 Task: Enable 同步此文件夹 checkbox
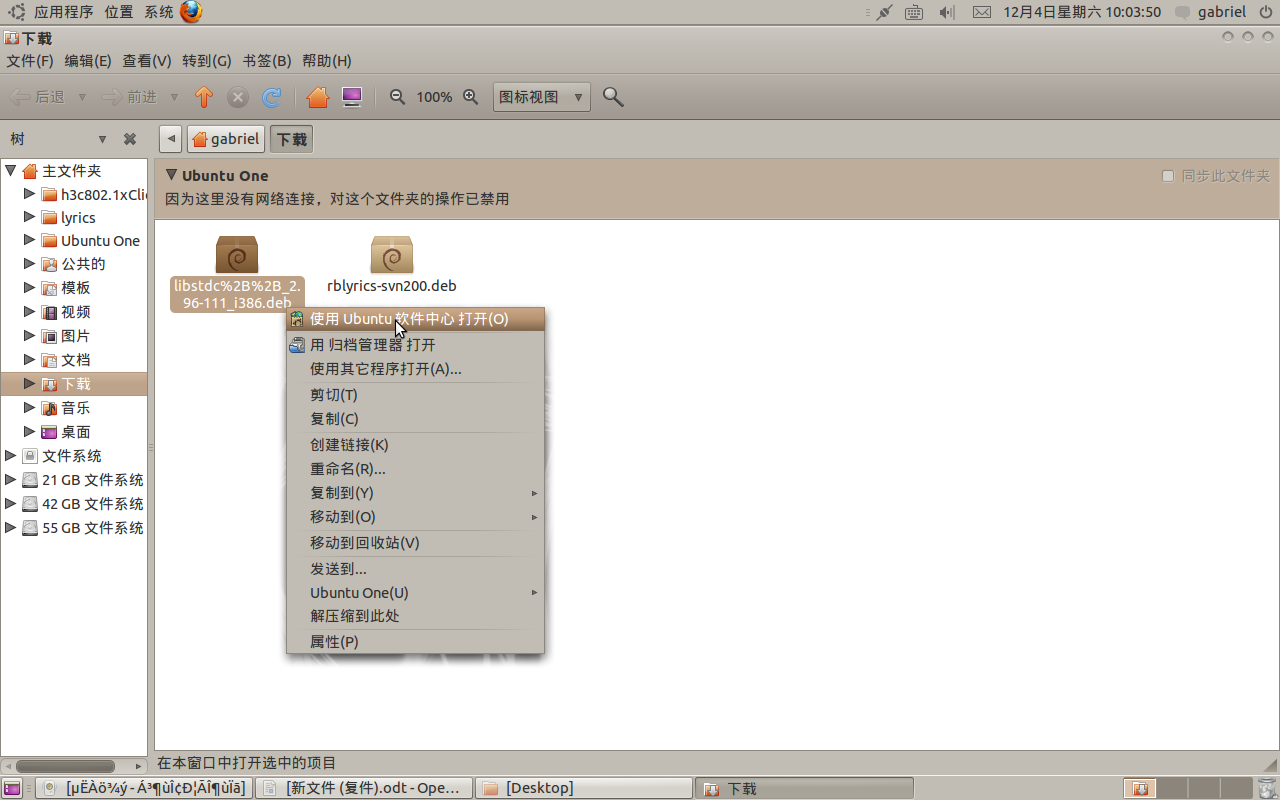tap(1167, 176)
